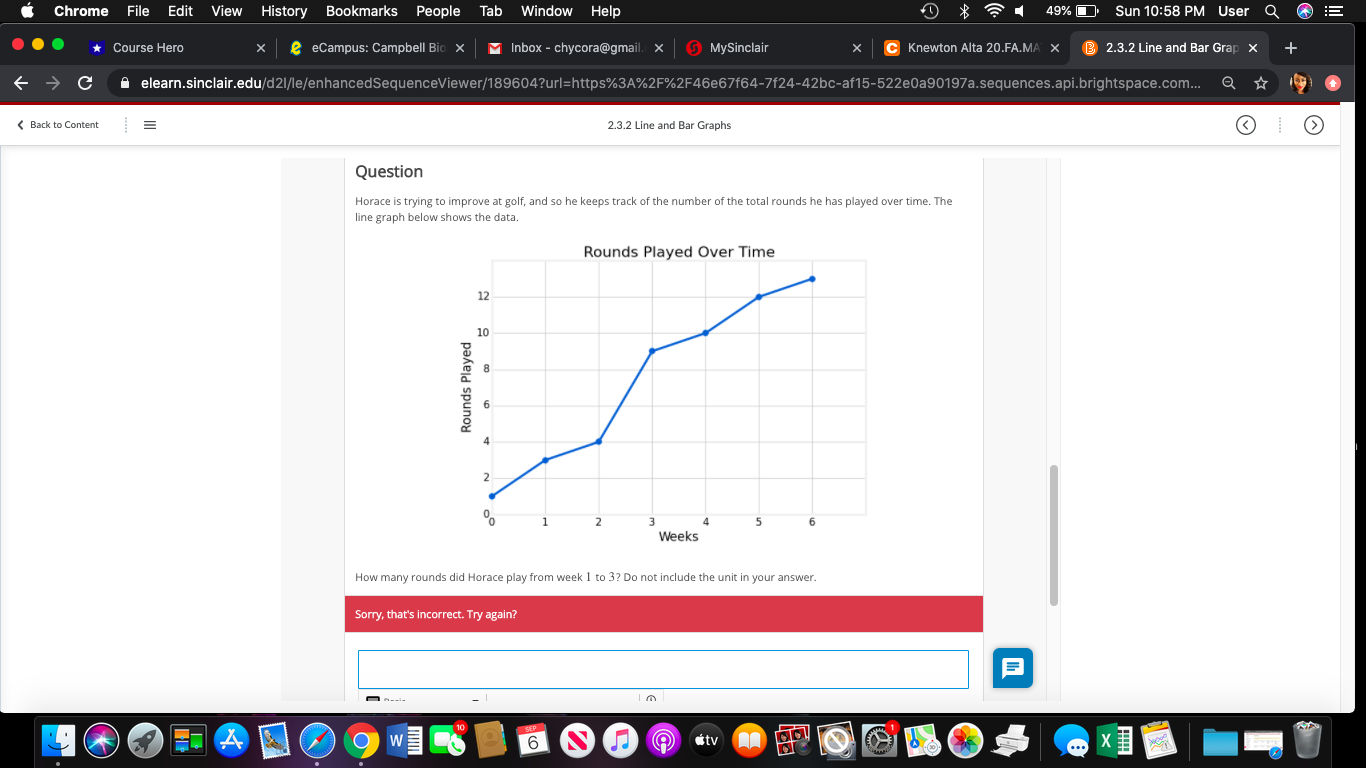Viewport: 1366px width, 768px height.
Task: Open Spotlight search in the menu bar
Action: tap(1272, 11)
